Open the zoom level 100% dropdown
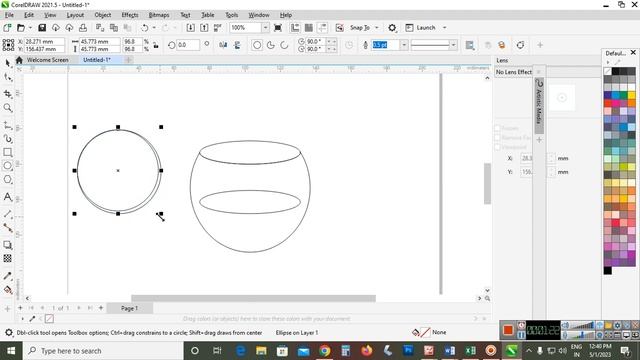Screen dimensions: 640x360 [265, 28]
